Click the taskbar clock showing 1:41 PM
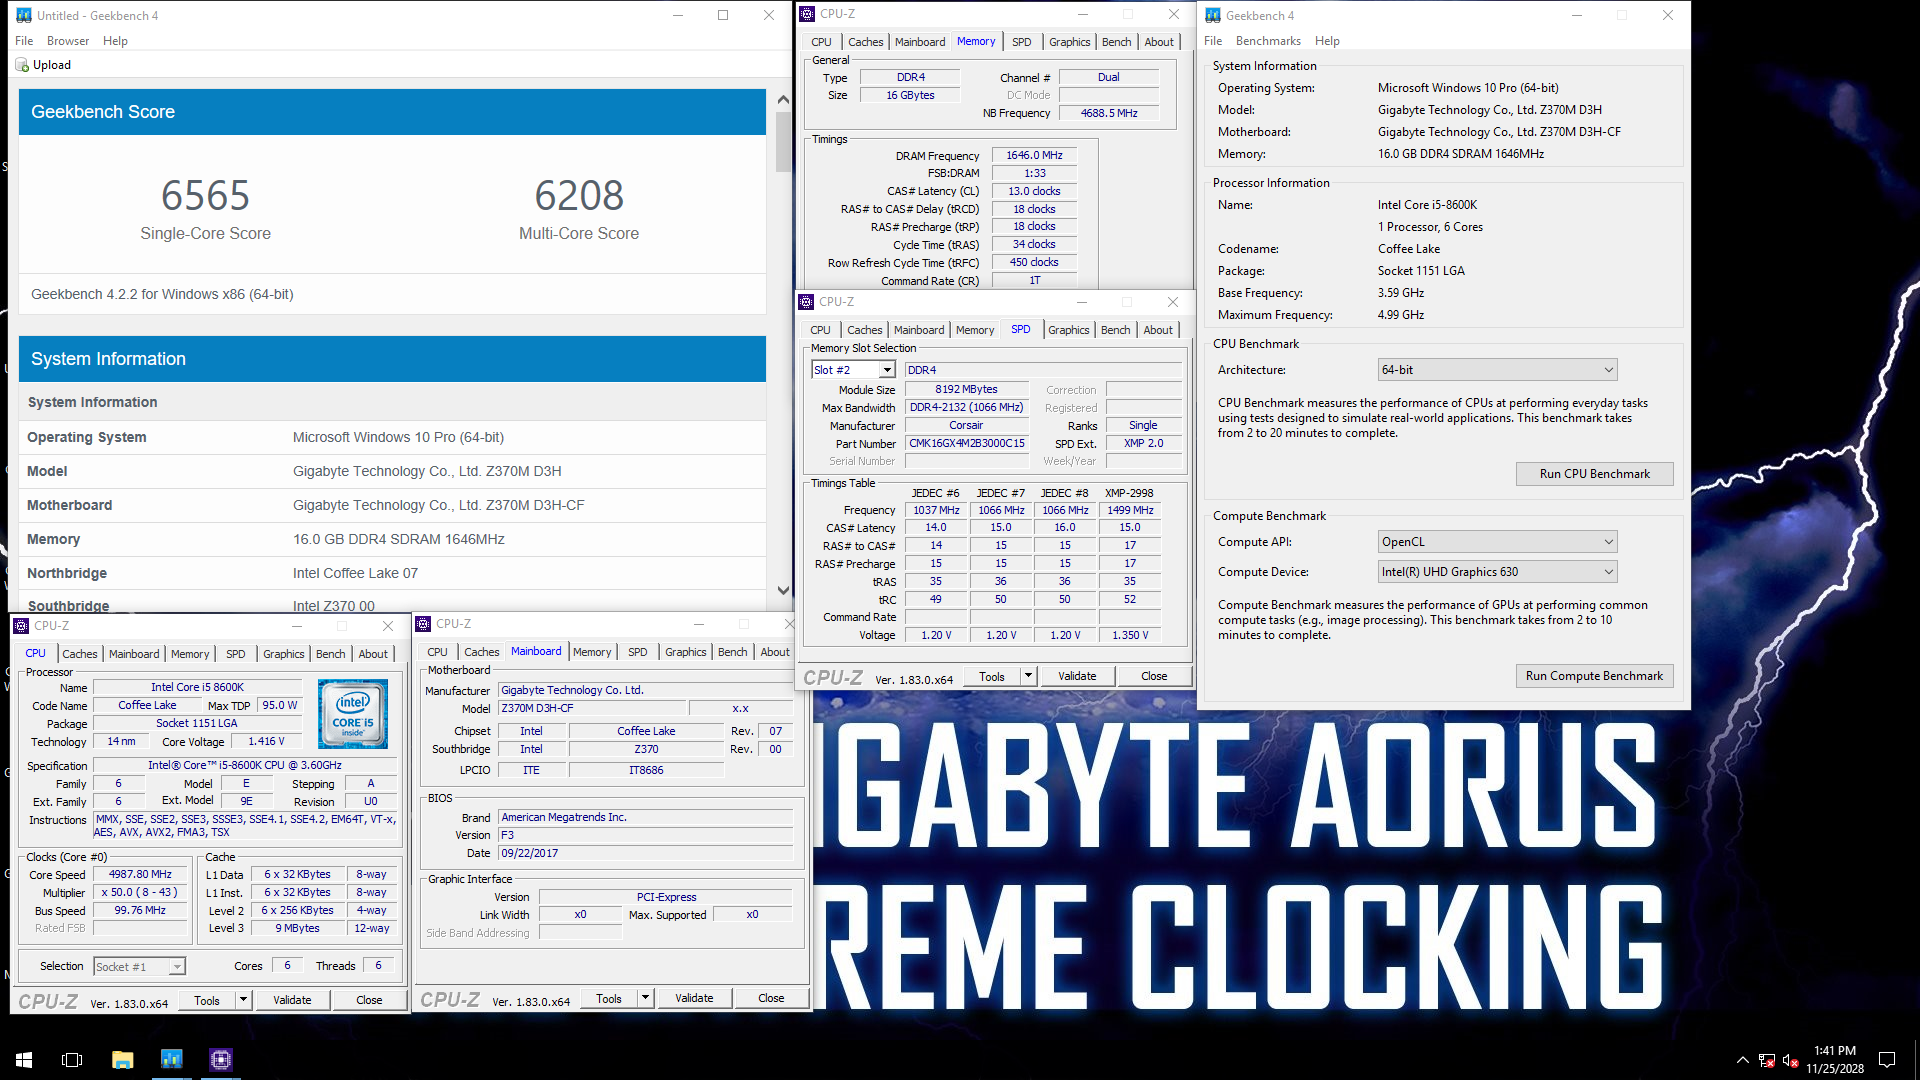Image resolution: width=1920 pixels, height=1080 pixels. pyautogui.click(x=1834, y=1060)
